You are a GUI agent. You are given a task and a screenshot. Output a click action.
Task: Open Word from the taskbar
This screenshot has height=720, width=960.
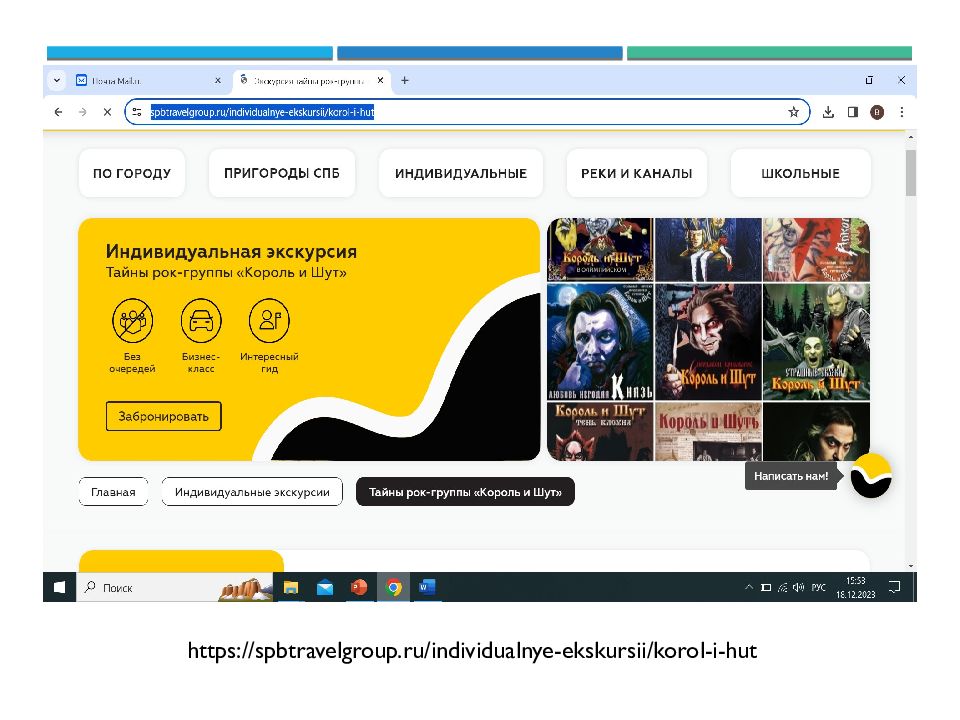(x=427, y=588)
